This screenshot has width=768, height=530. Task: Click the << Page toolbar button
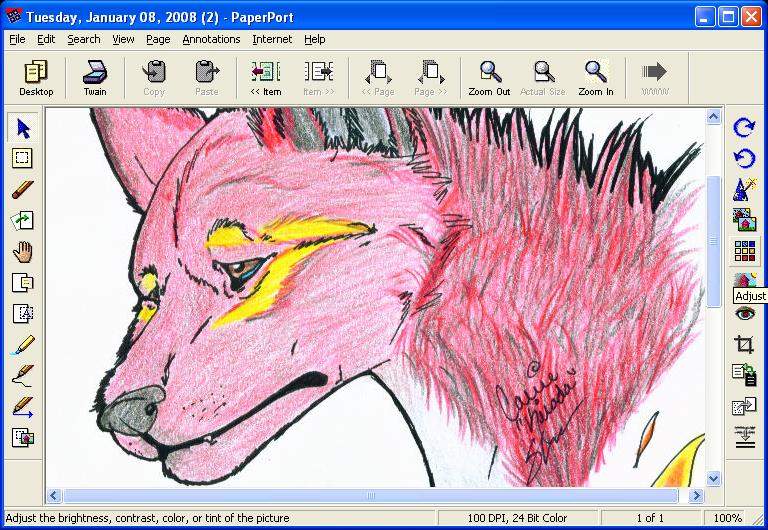click(378, 78)
